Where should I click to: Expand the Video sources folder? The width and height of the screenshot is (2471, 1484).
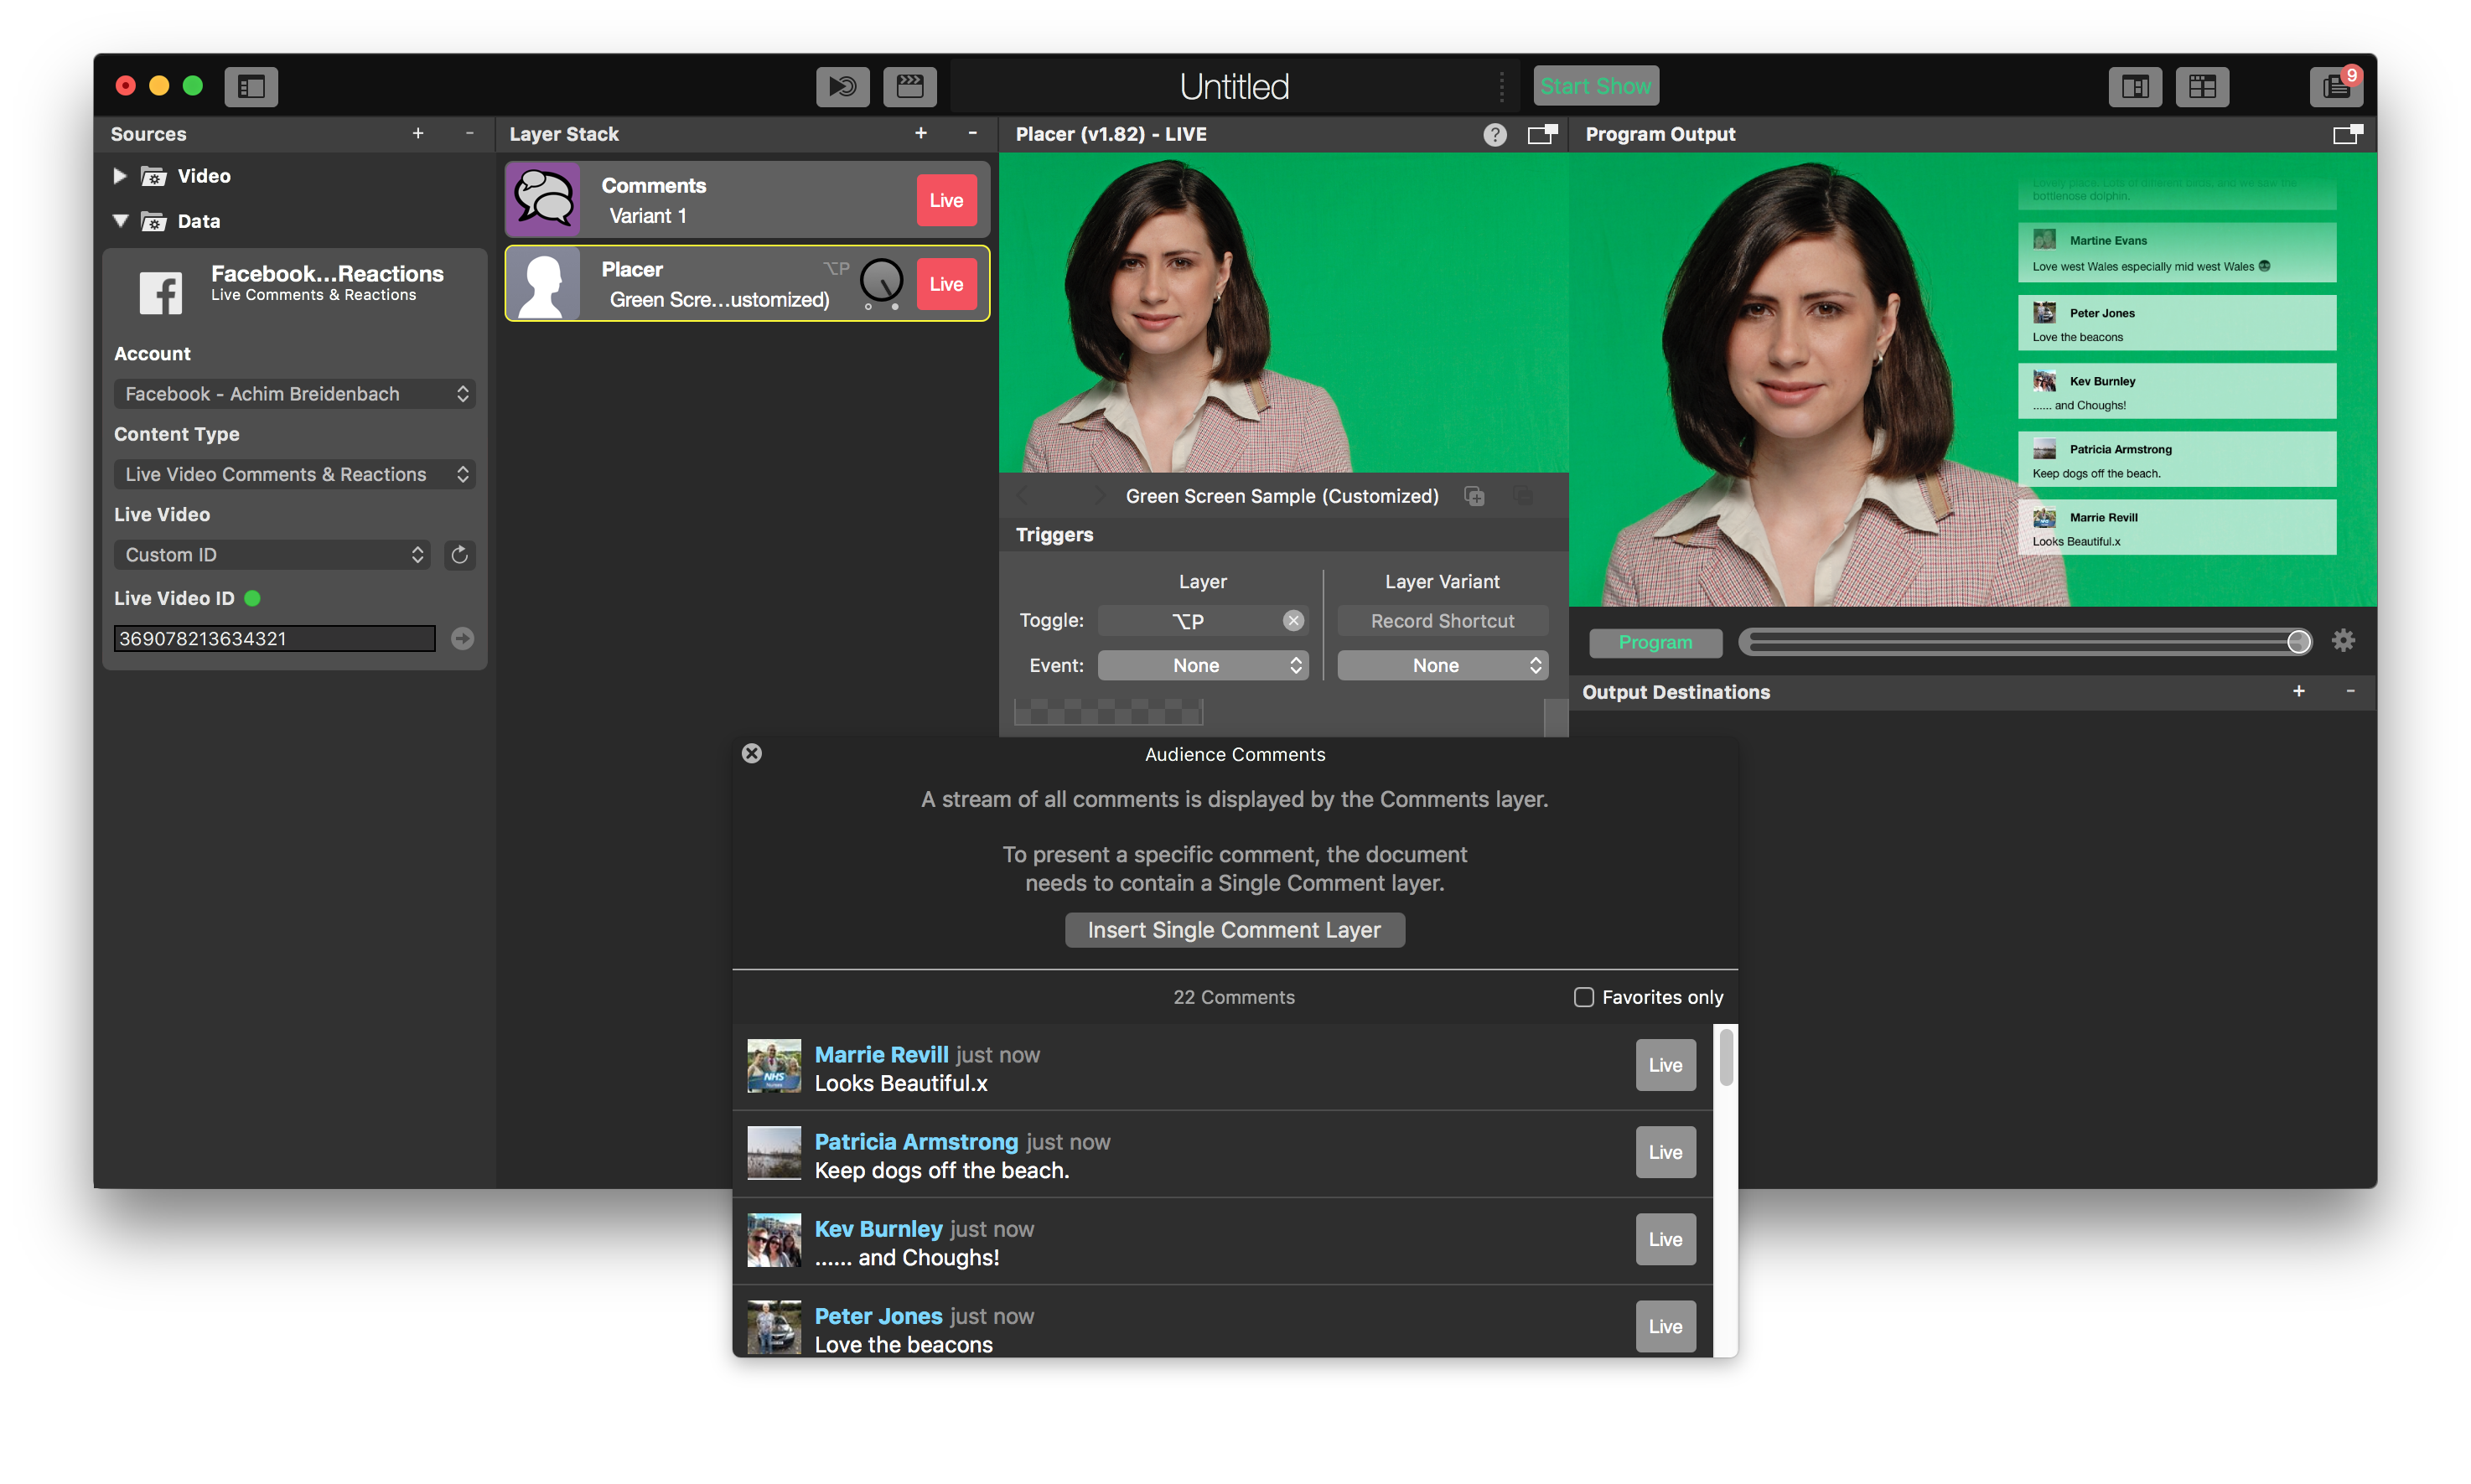(120, 176)
